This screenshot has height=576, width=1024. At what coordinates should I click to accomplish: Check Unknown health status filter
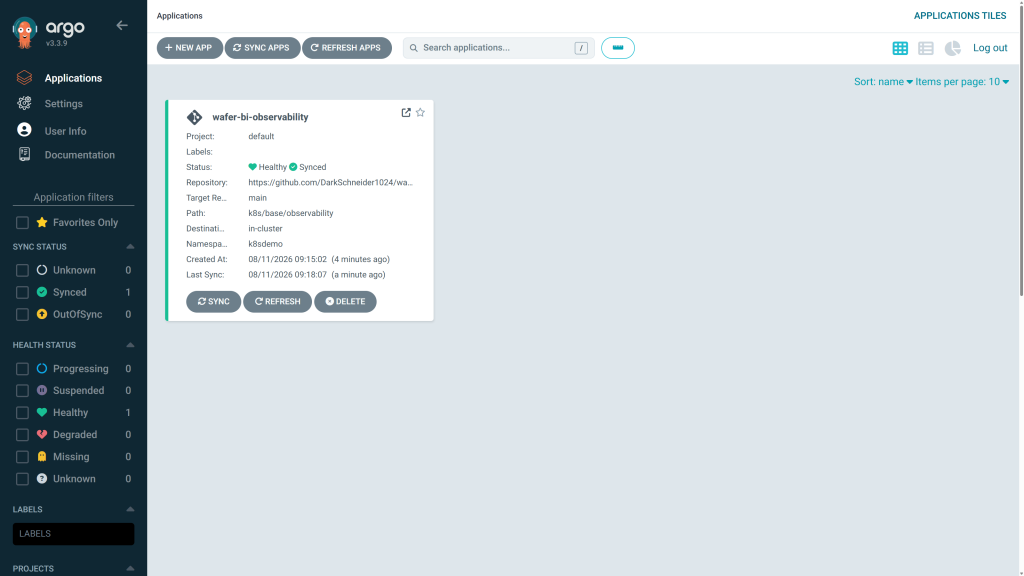coord(22,479)
